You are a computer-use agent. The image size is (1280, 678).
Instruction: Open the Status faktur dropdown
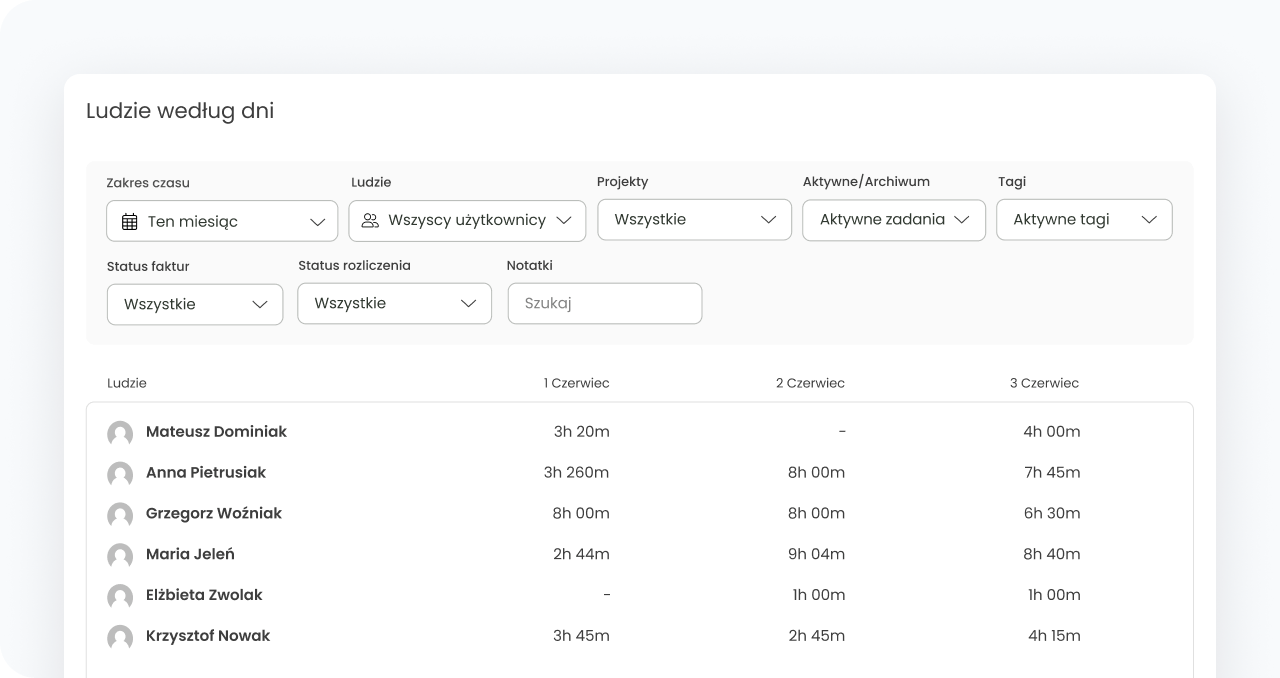[x=195, y=304]
